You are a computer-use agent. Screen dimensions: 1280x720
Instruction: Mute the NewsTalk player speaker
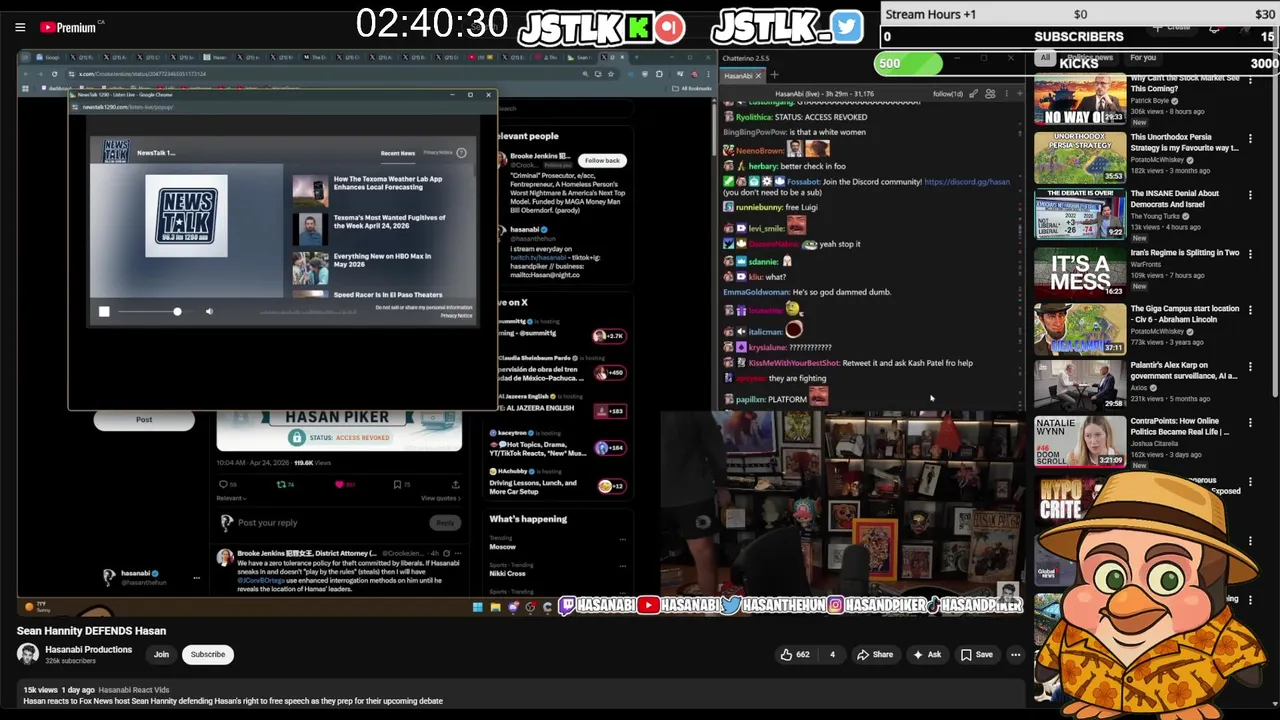coord(209,312)
